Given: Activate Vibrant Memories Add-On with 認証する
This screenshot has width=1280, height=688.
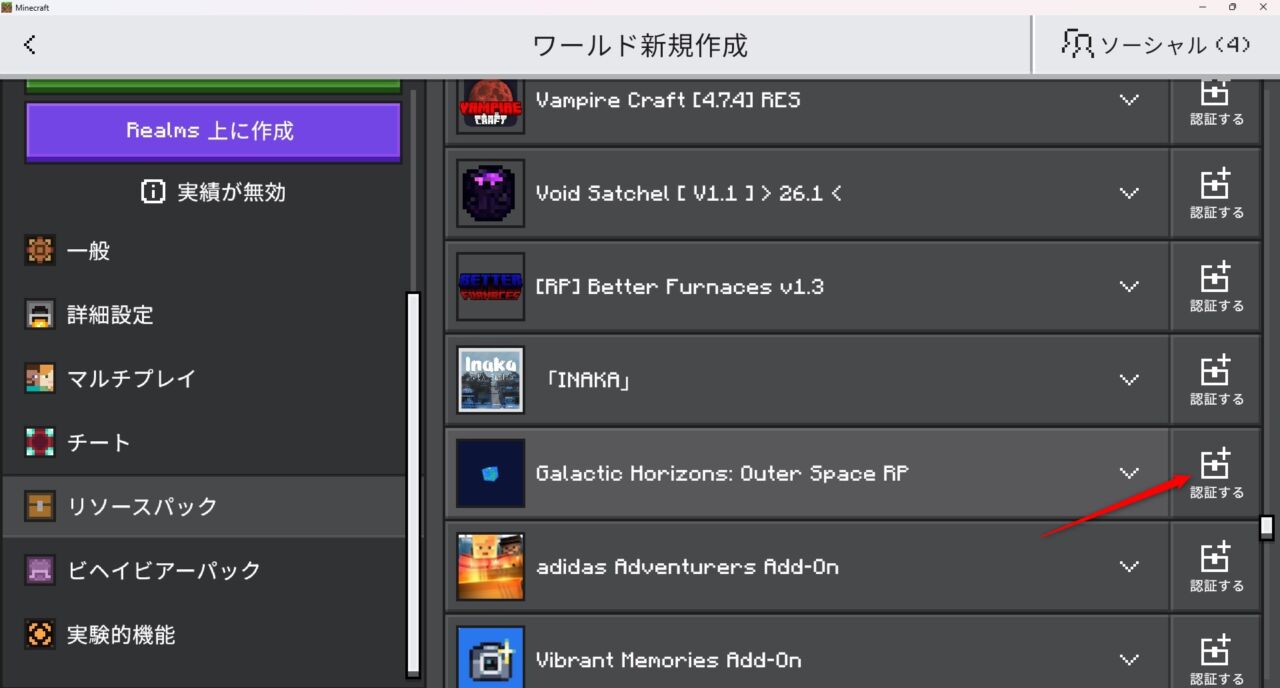Looking at the screenshot, I should pyautogui.click(x=1216, y=652).
